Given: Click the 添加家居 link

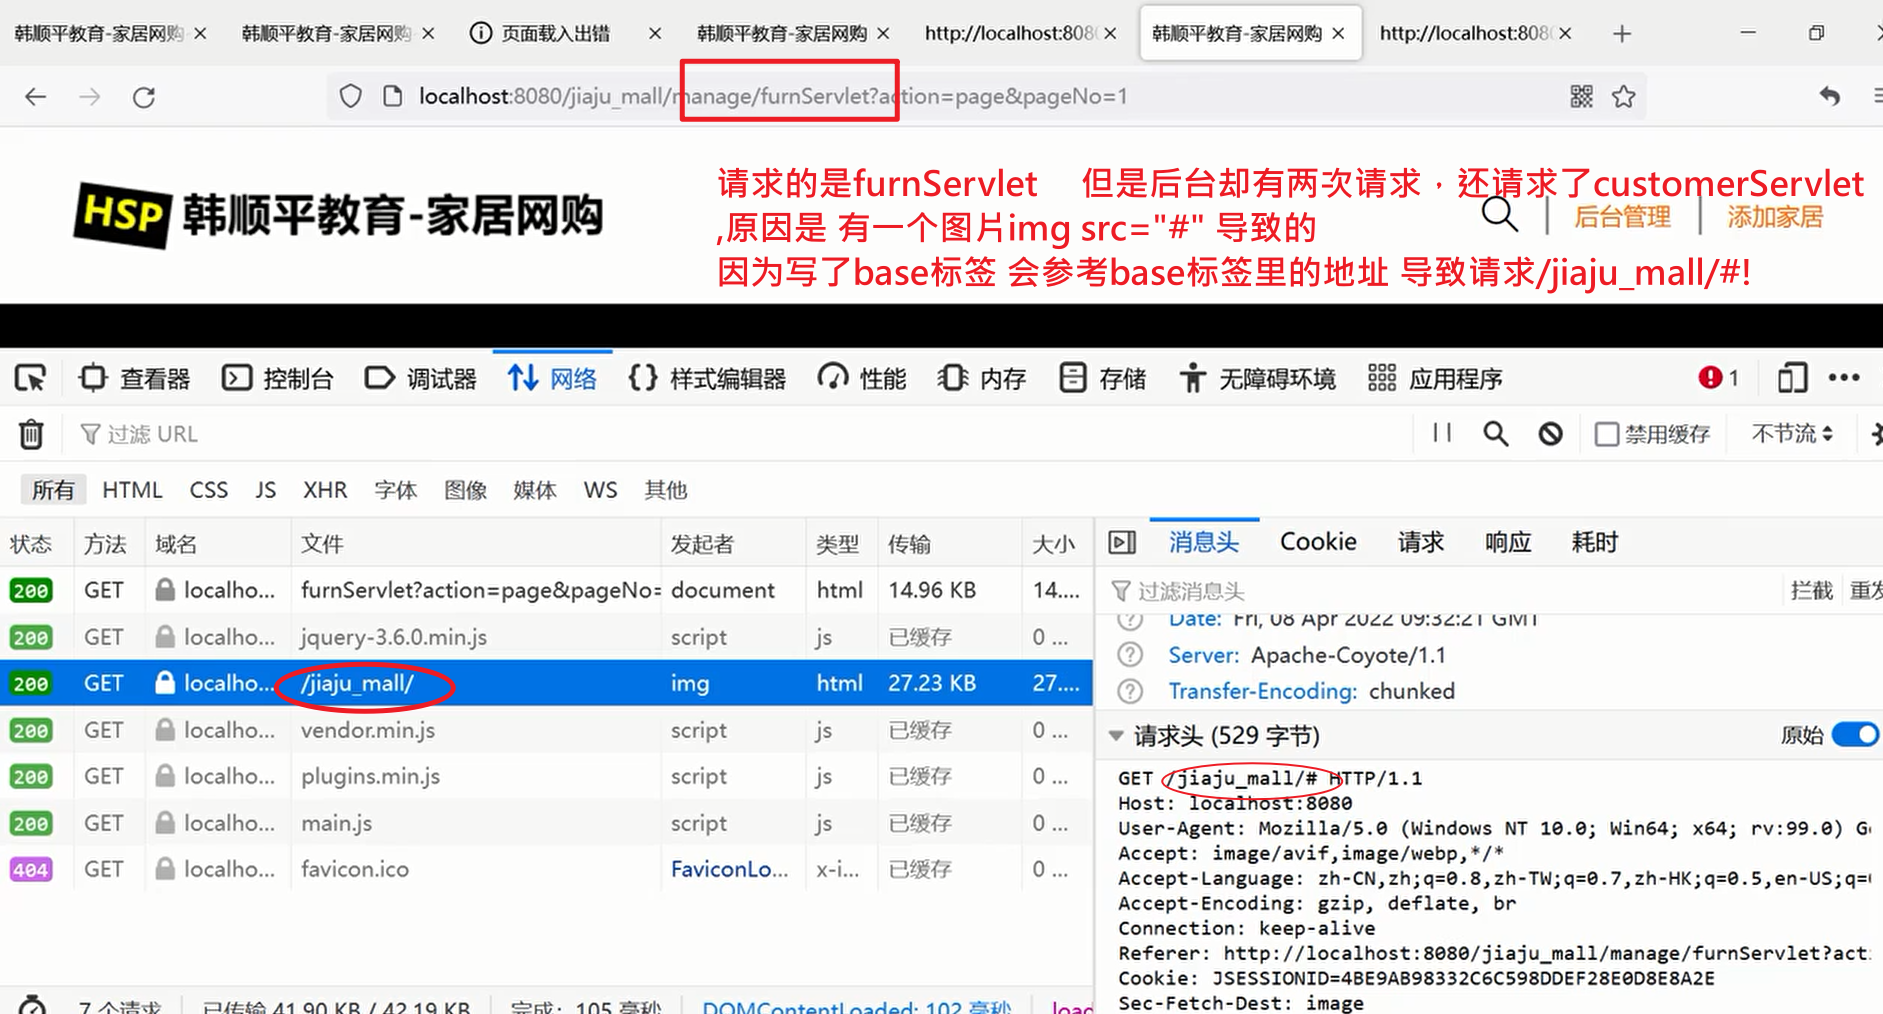Looking at the screenshot, I should tap(1775, 217).
